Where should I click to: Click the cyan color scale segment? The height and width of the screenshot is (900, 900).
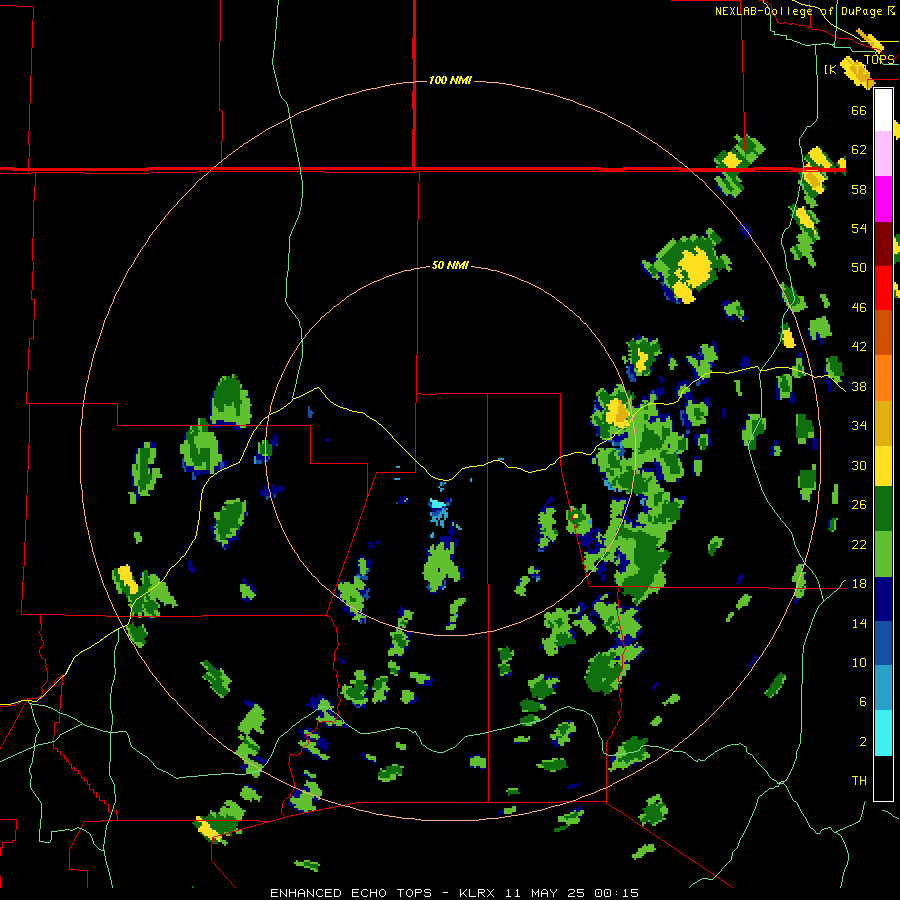[883, 733]
